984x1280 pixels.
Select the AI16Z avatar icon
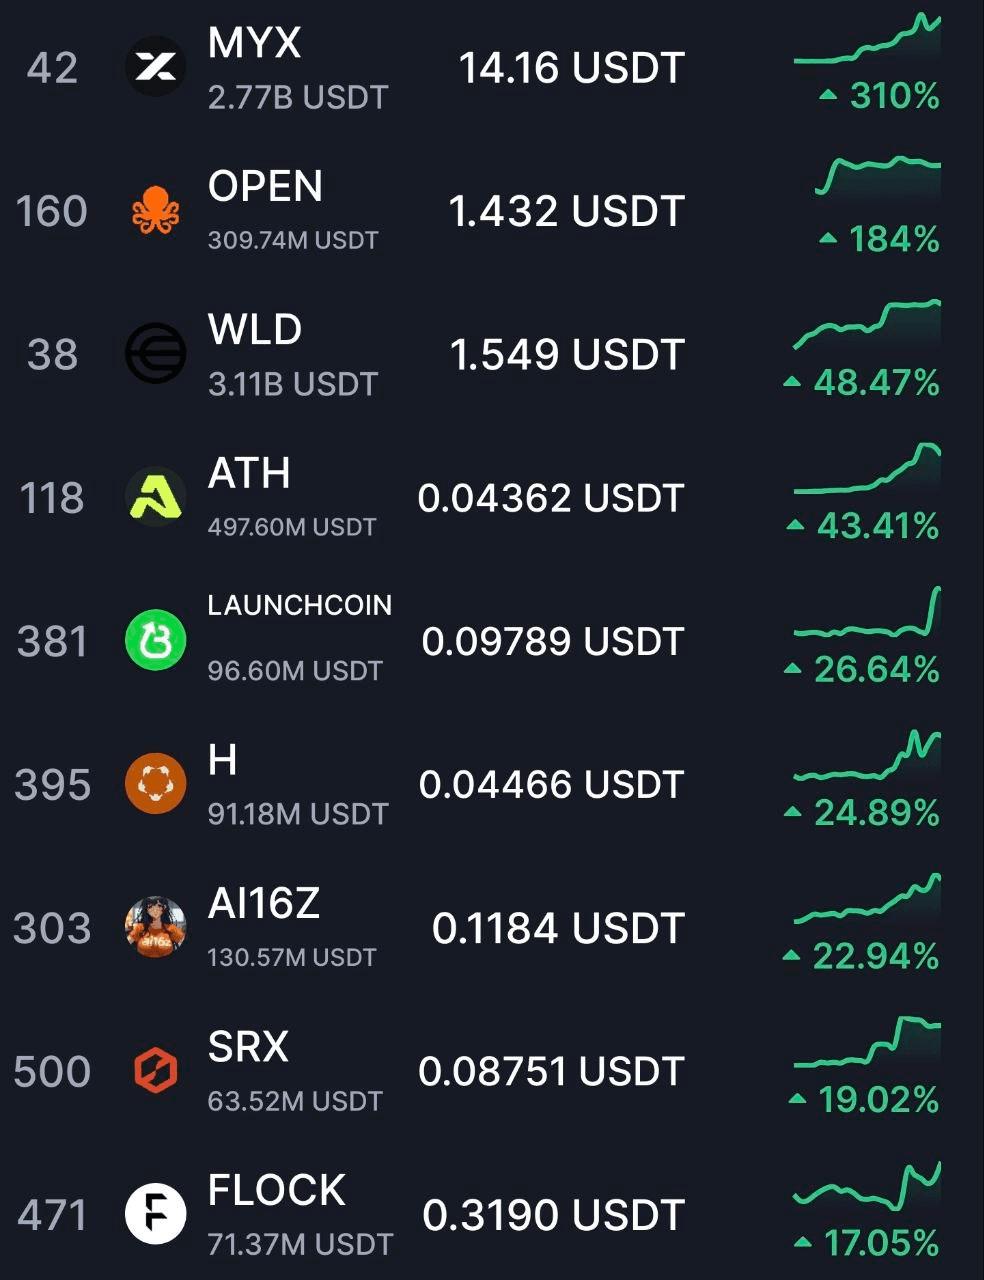155,927
